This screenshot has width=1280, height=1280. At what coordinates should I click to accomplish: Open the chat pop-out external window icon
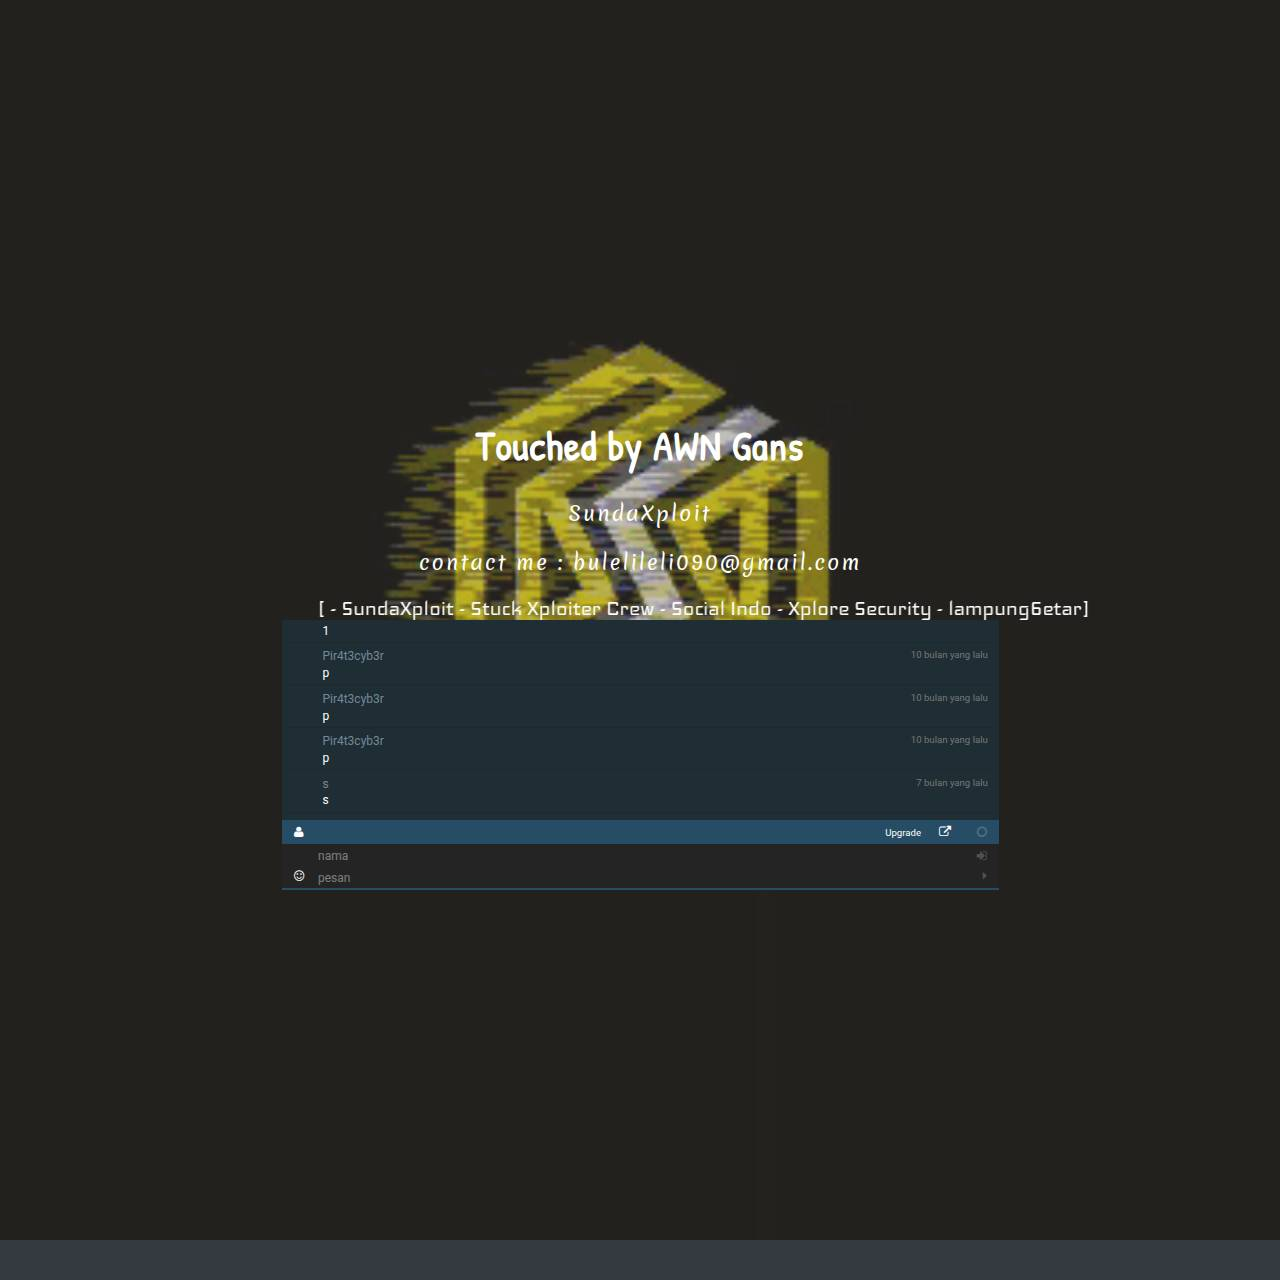(x=945, y=832)
